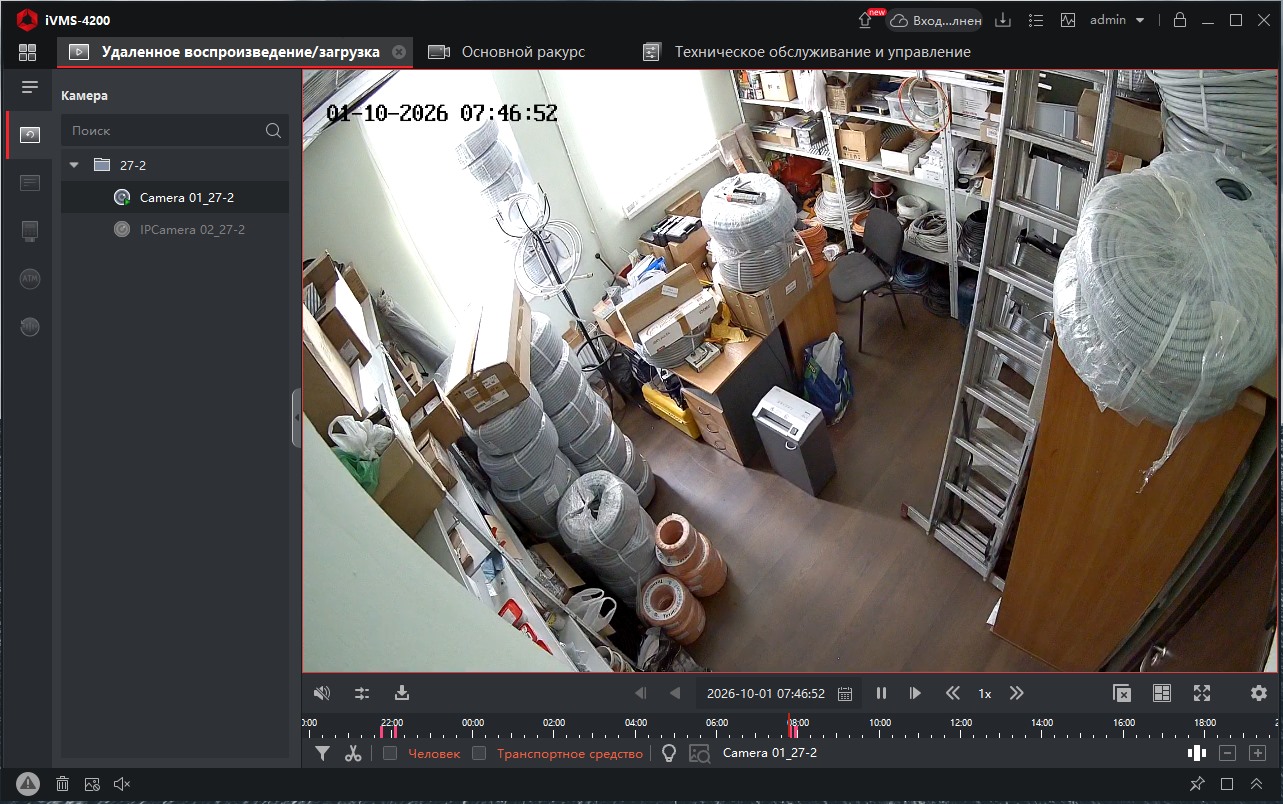Open the filter funnel icon under timeline
The width and height of the screenshot is (1283, 804).
322,753
